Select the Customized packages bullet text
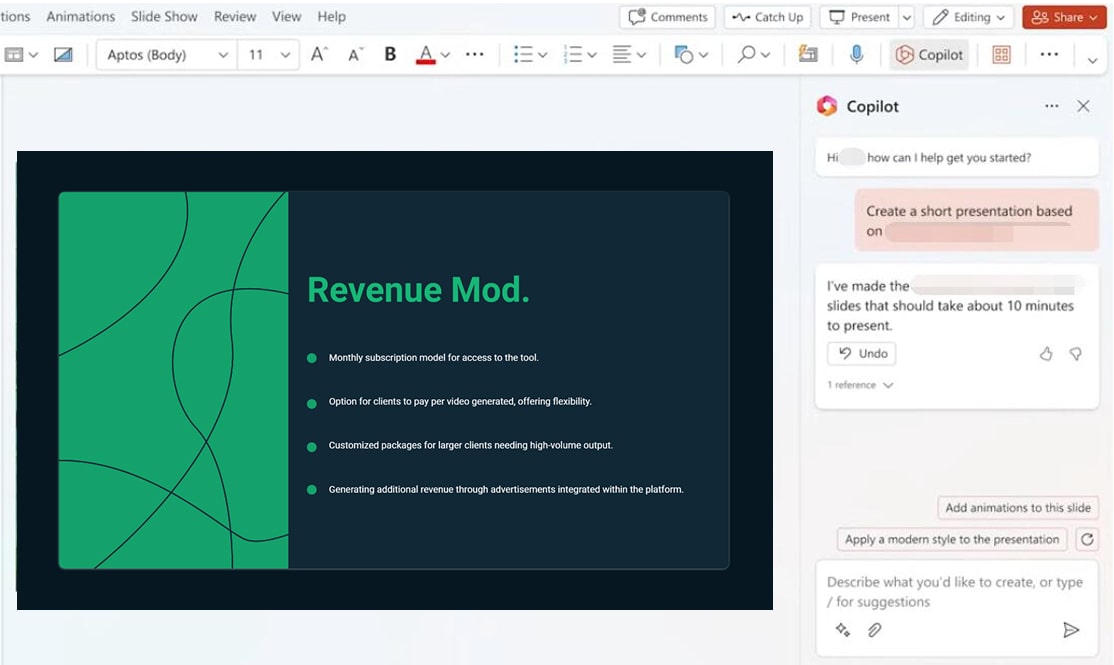 [x=470, y=445]
